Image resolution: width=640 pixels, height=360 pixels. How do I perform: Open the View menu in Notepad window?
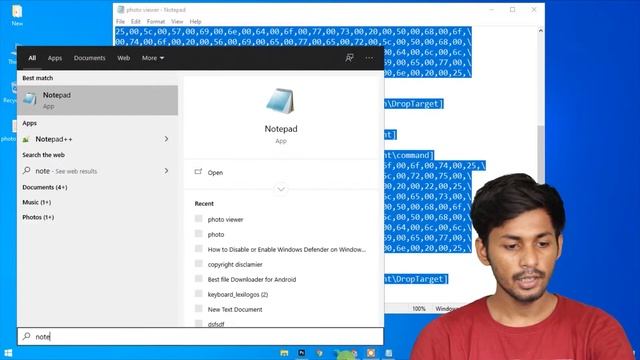coord(177,21)
